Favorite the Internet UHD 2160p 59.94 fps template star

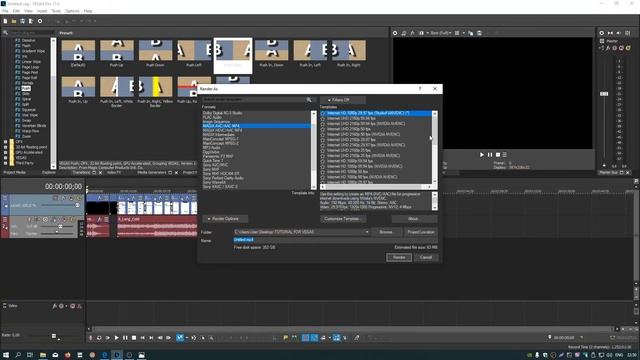pyautogui.click(x=323, y=118)
